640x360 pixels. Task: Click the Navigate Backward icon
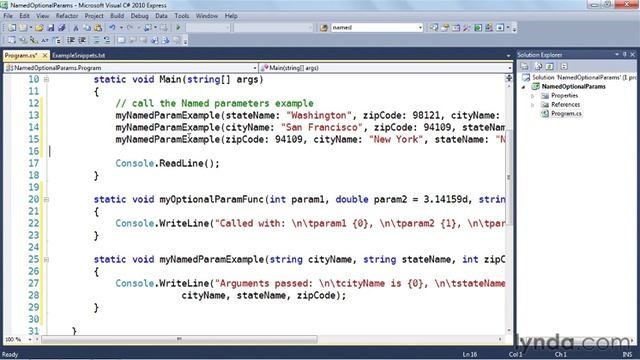[148, 28]
